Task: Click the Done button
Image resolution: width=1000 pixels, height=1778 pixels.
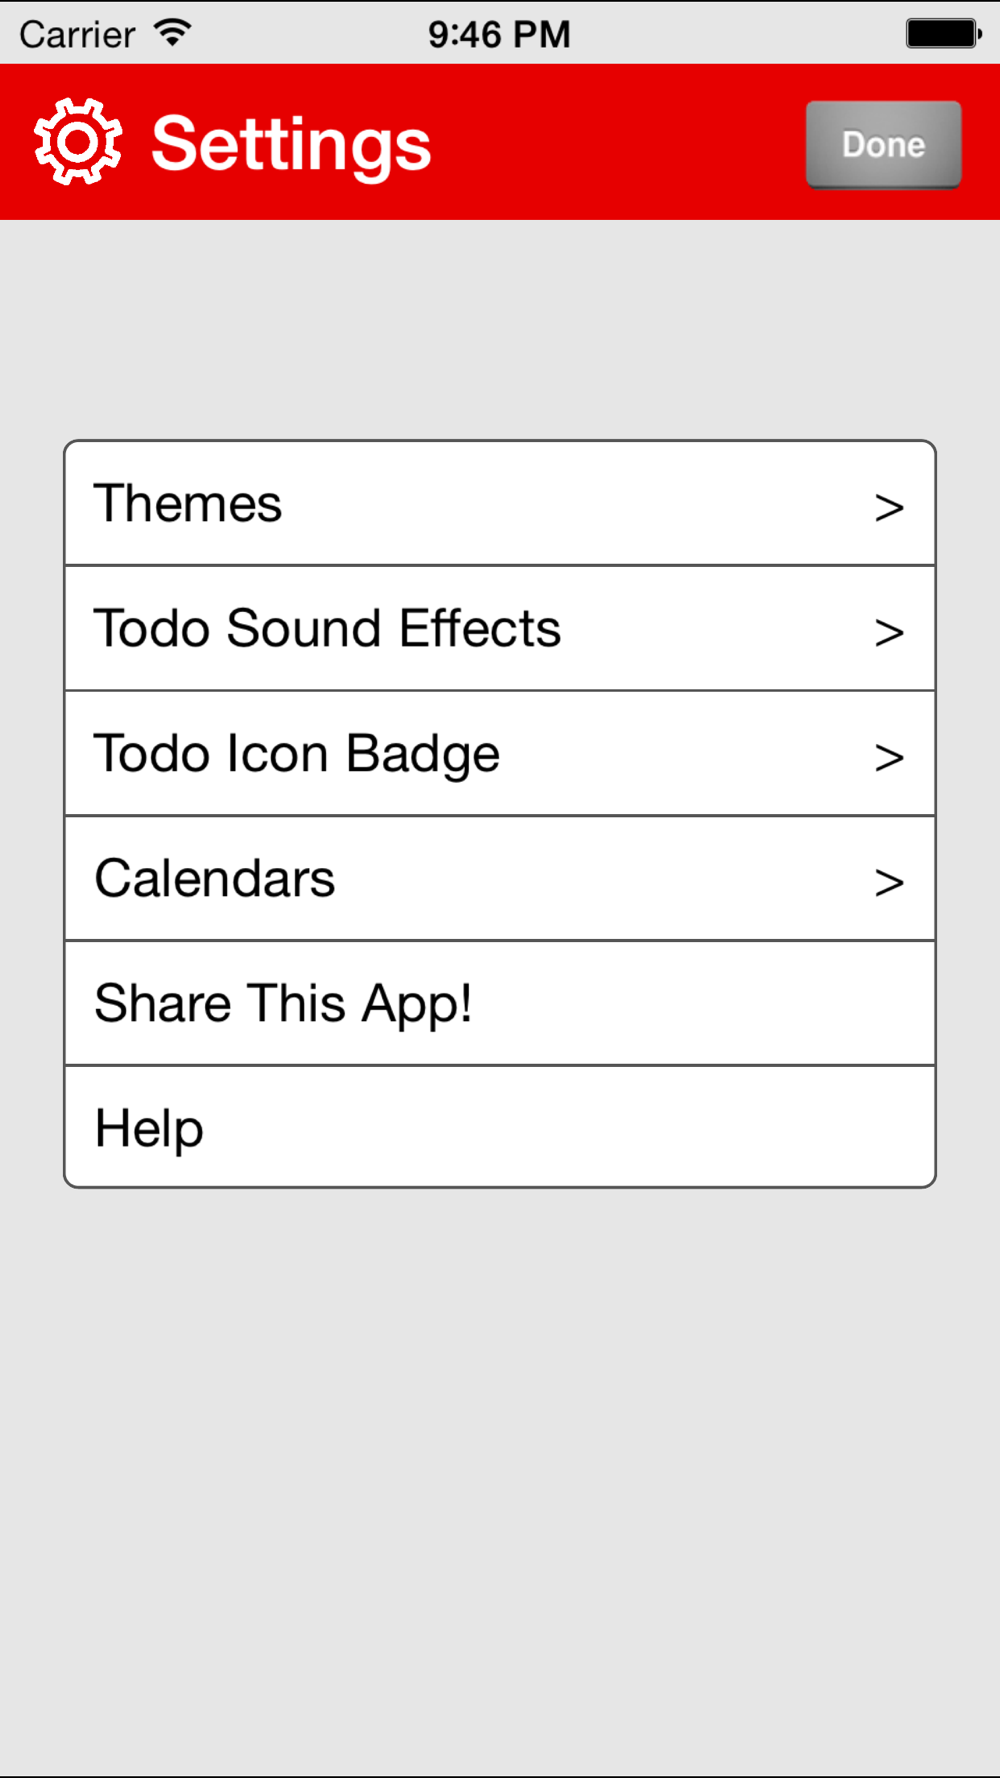Action: (x=884, y=144)
